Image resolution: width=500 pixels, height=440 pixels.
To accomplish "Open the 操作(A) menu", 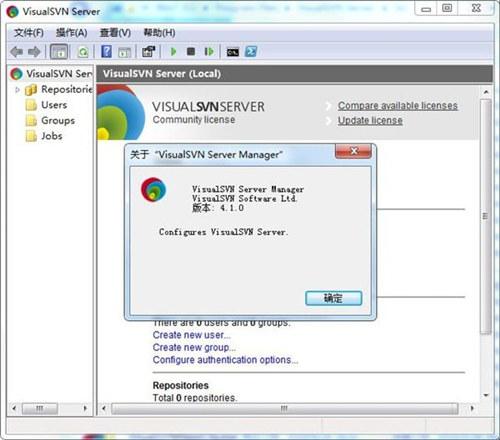I will 72,33.
